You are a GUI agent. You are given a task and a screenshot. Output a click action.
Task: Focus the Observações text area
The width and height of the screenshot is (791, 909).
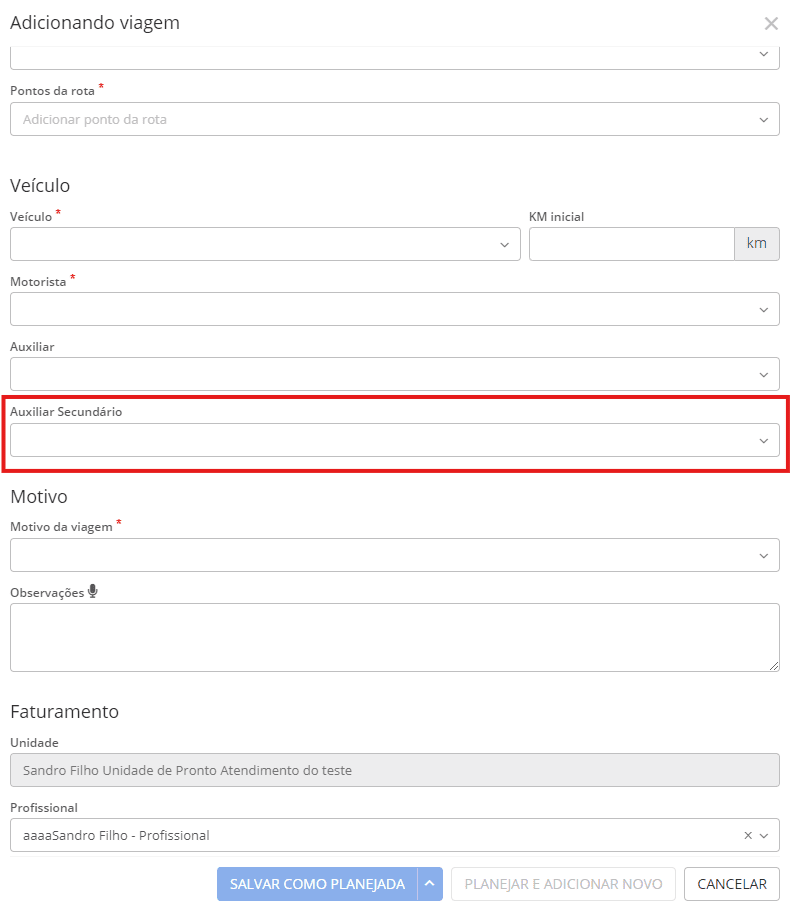click(394, 637)
